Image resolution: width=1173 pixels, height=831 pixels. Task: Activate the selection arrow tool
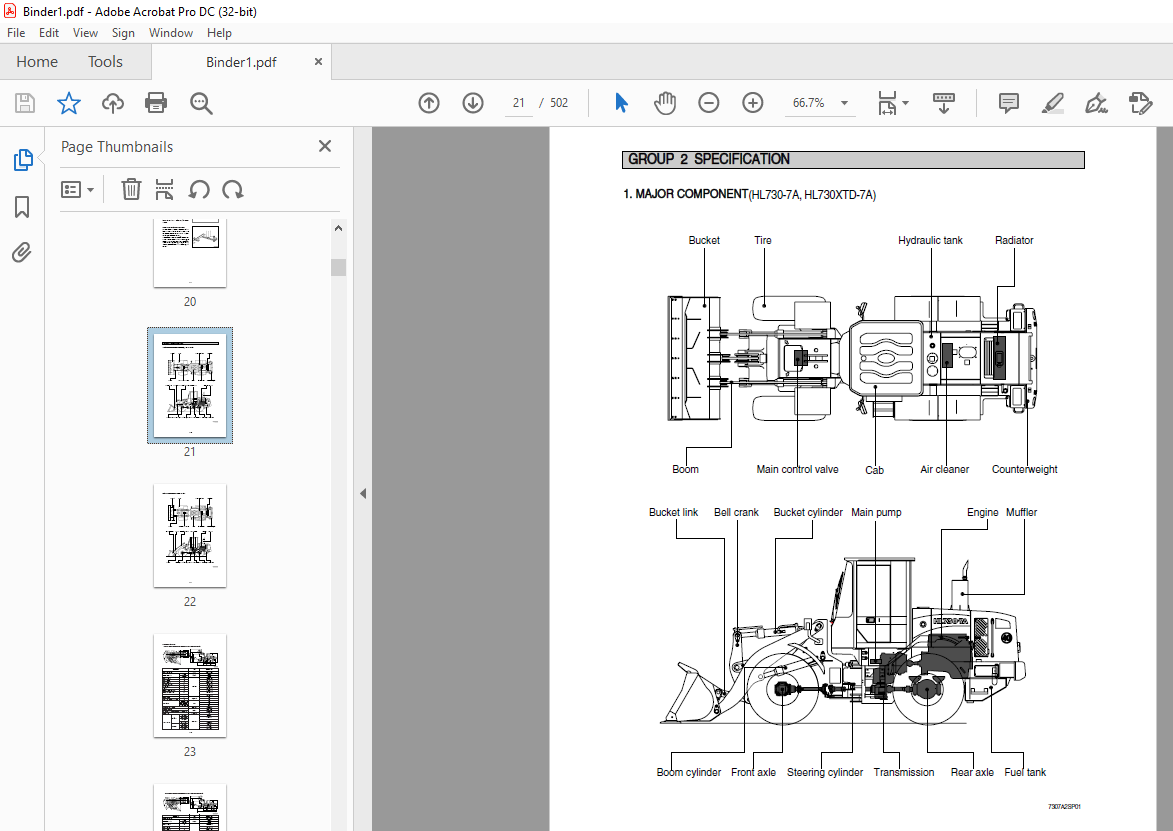click(621, 102)
